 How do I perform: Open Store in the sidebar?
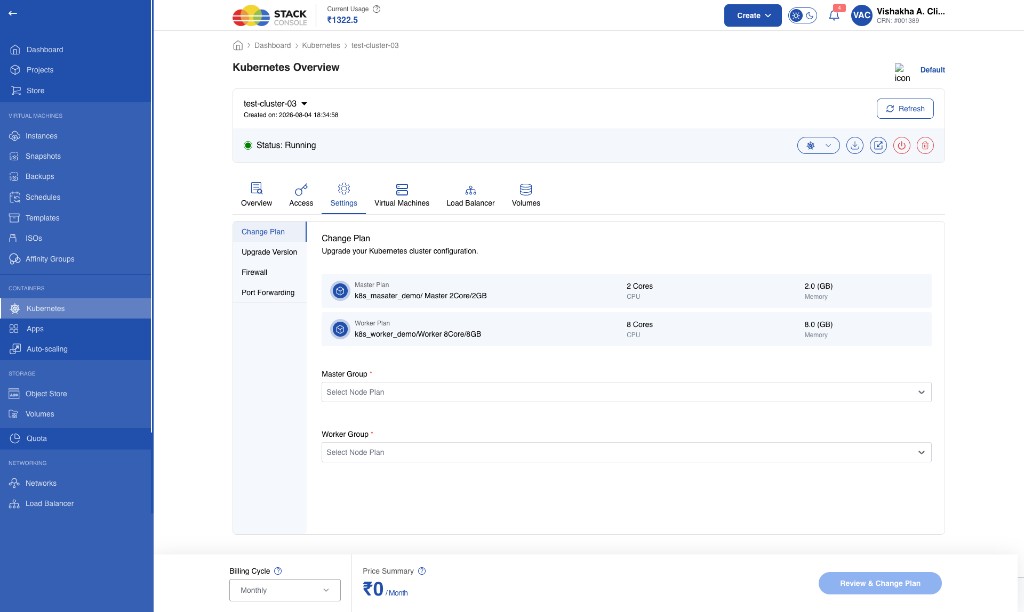(35, 91)
